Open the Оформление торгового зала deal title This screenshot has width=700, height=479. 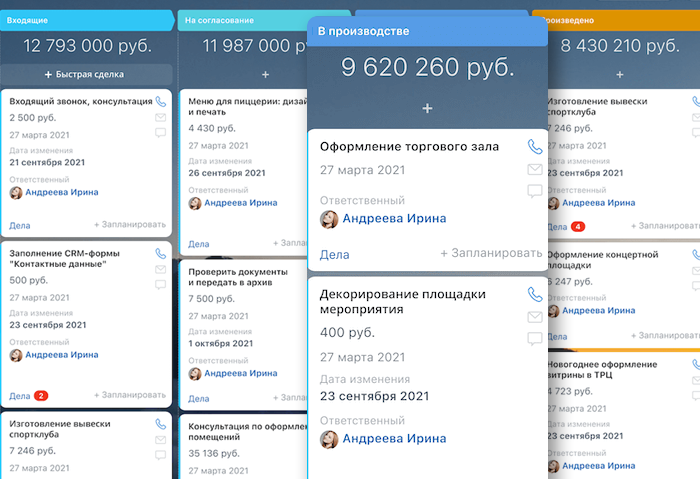click(x=409, y=147)
